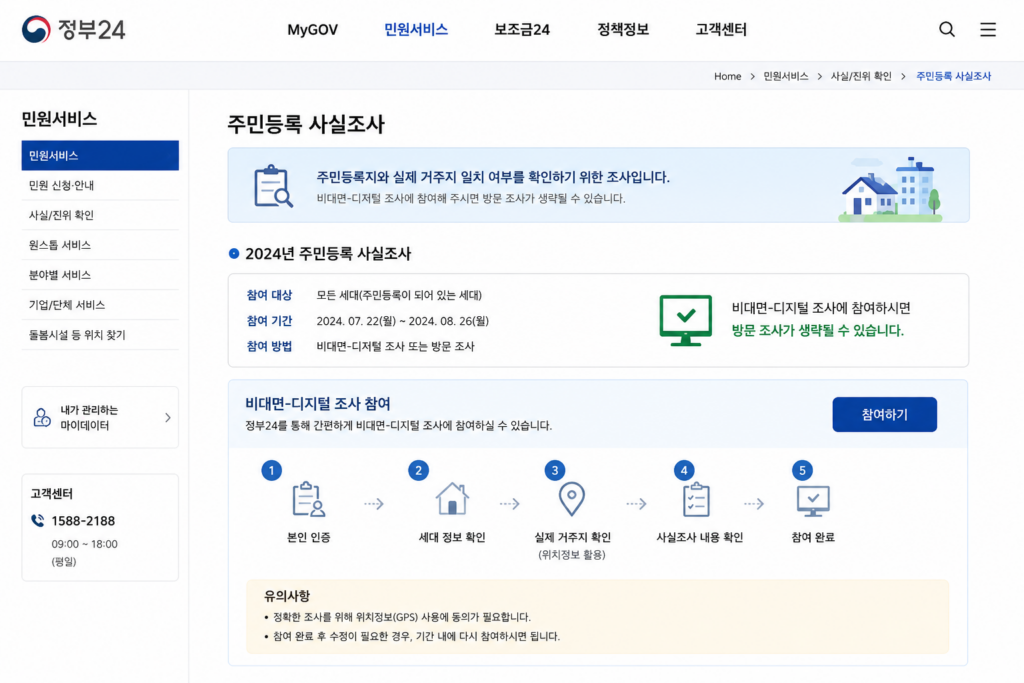Click the clipboard search banner icon
This screenshot has width=1024, height=683.
273,186
